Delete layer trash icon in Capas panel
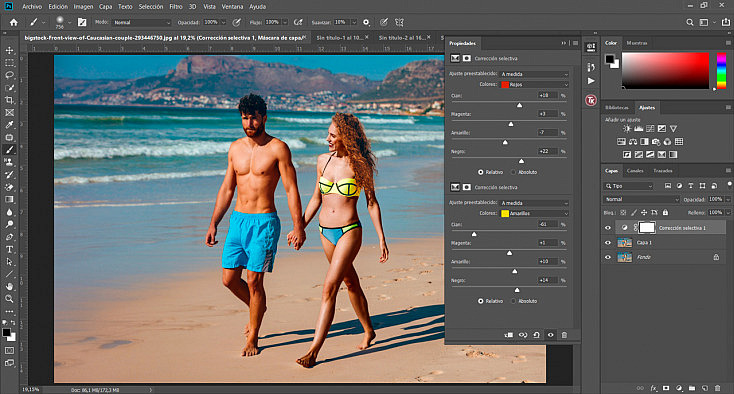Image resolution: width=734 pixels, height=394 pixels. tap(718, 388)
